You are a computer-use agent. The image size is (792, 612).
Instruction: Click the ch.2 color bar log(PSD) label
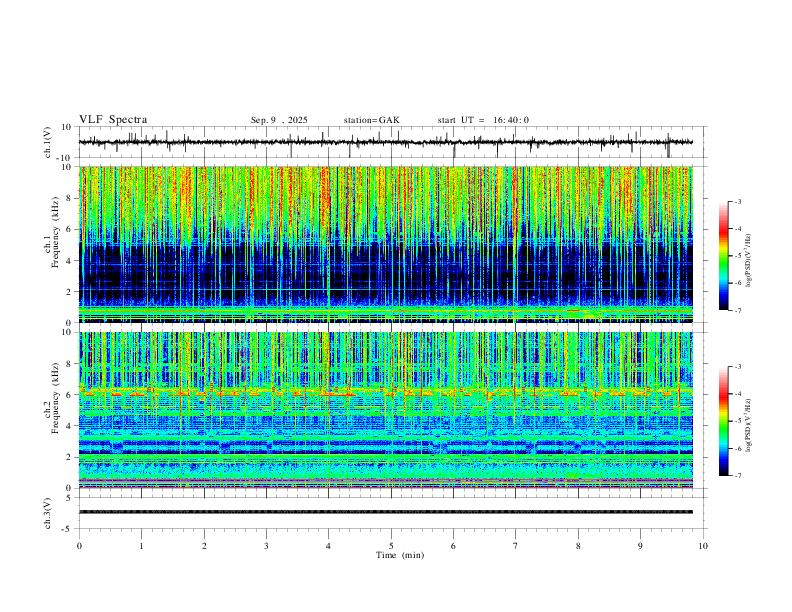(x=749, y=426)
